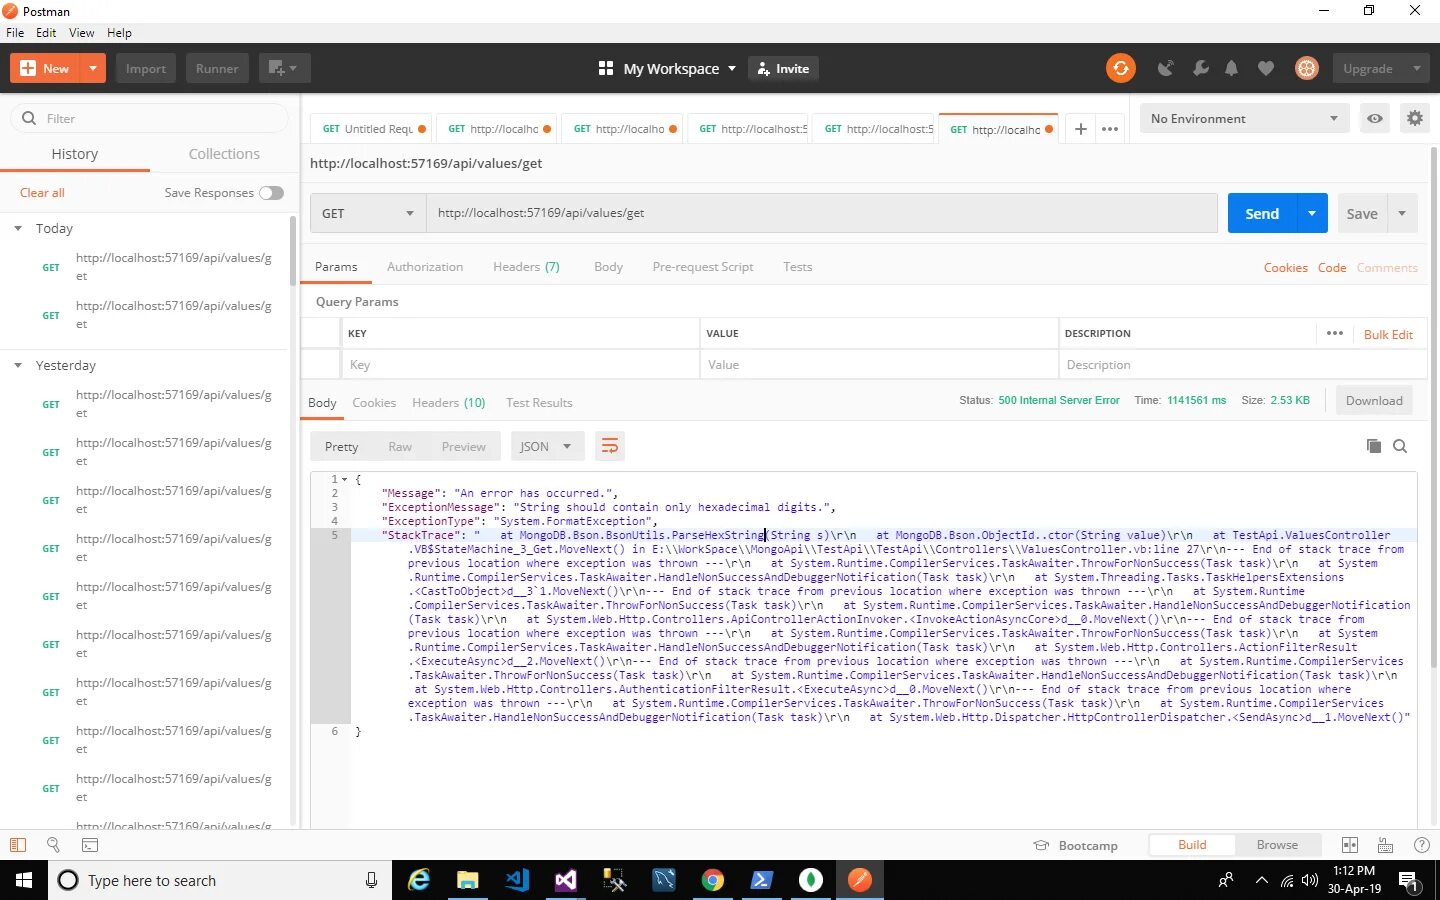
Task: Click the request URL input field
Action: [822, 213]
